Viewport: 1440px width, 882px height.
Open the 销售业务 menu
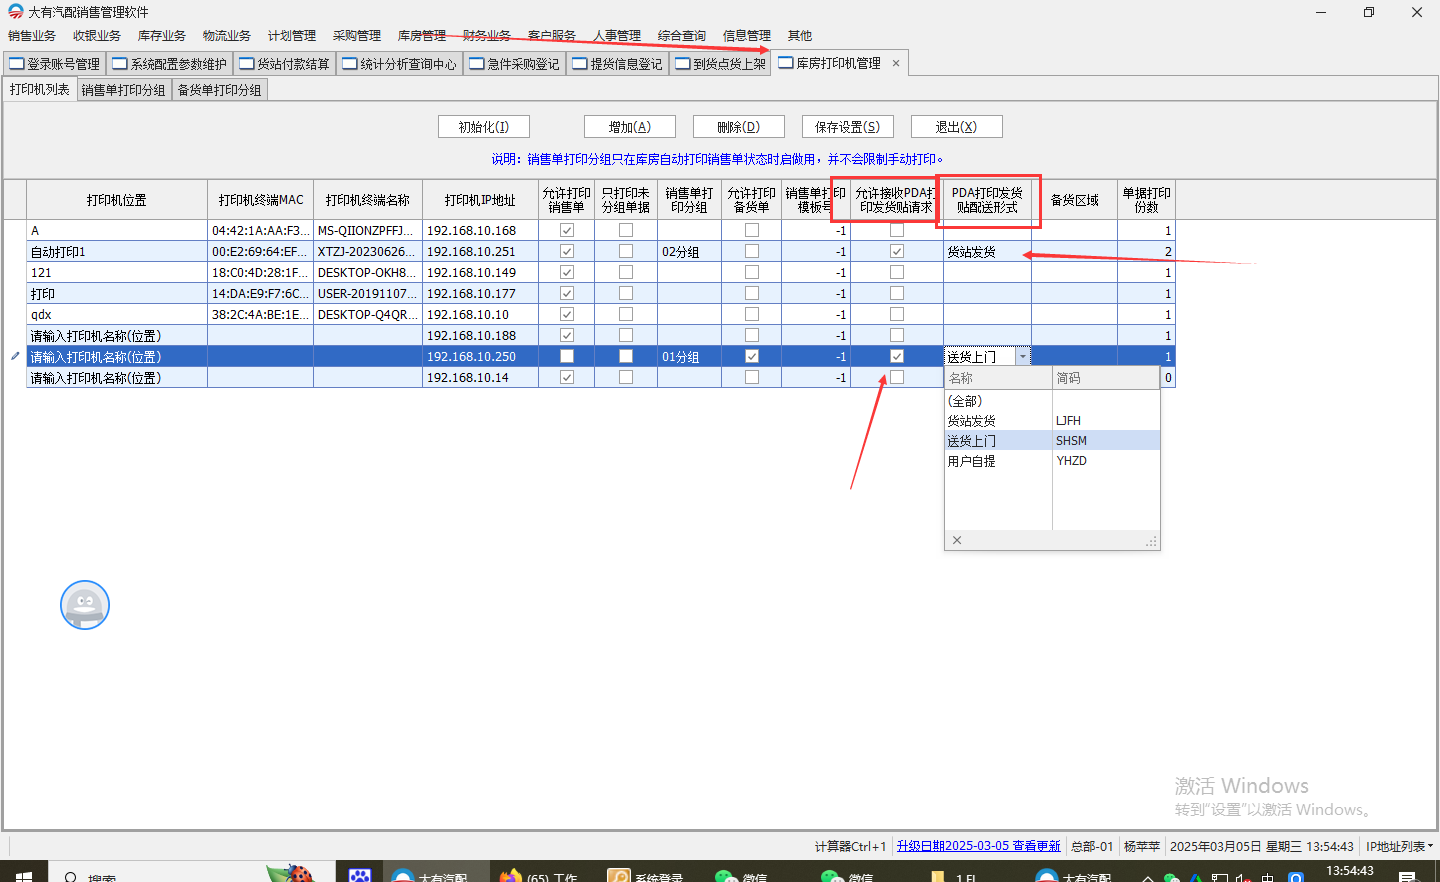[x=32, y=35]
